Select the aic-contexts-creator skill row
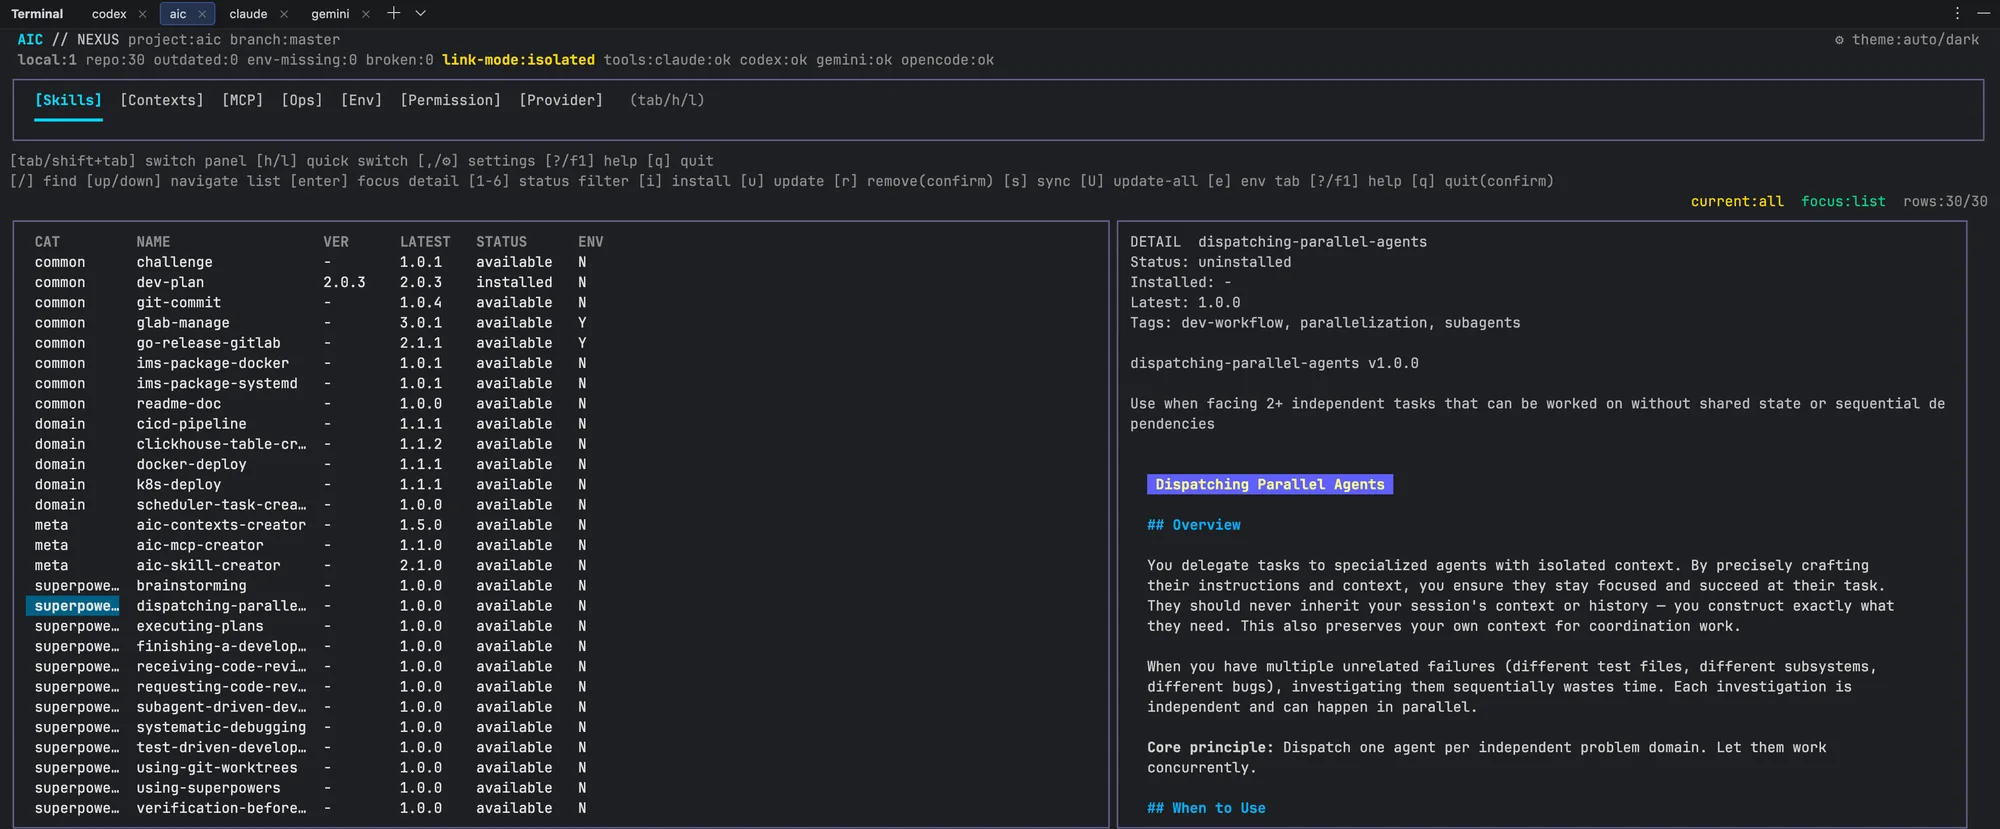The height and width of the screenshot is (829, 2000). click(311, 525)
